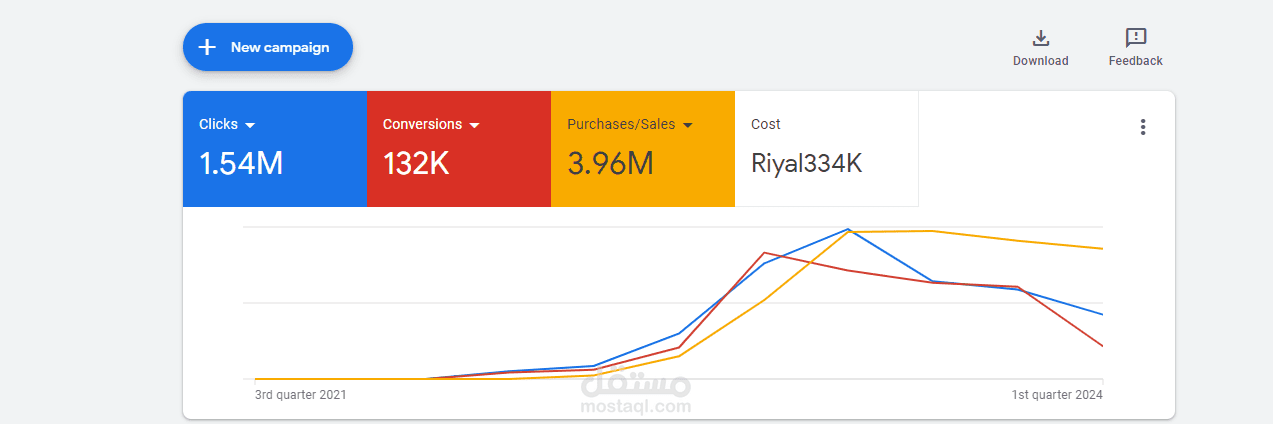Select the 3.96M Purchases/Sales value
Image resolution: width=1273 pixels, height=424 pixels.
point(610,163)
